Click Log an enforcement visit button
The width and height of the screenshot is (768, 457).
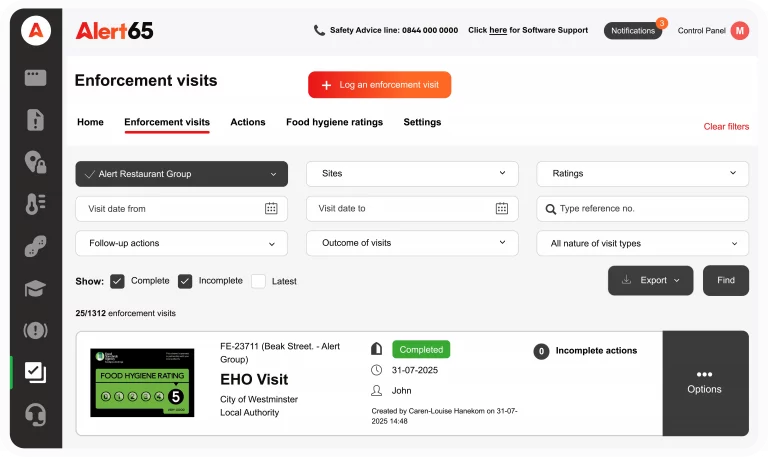pyautogui.click(x=379, y=85)
